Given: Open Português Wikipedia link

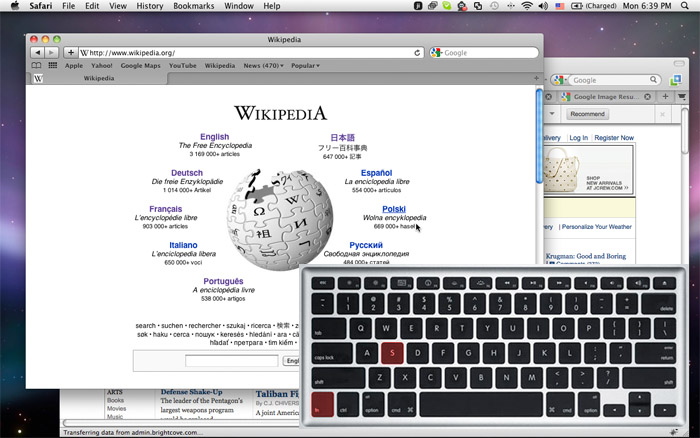Looking at the screenshot, I should pyautogui.click(x=223, y=281).
